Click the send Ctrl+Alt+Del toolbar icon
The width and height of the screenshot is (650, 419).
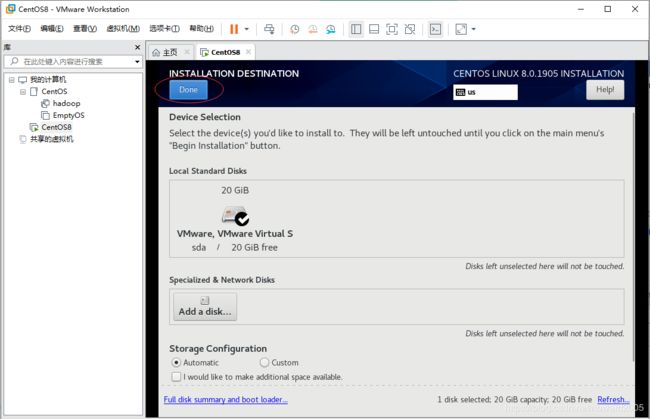(x=269, y=29)
